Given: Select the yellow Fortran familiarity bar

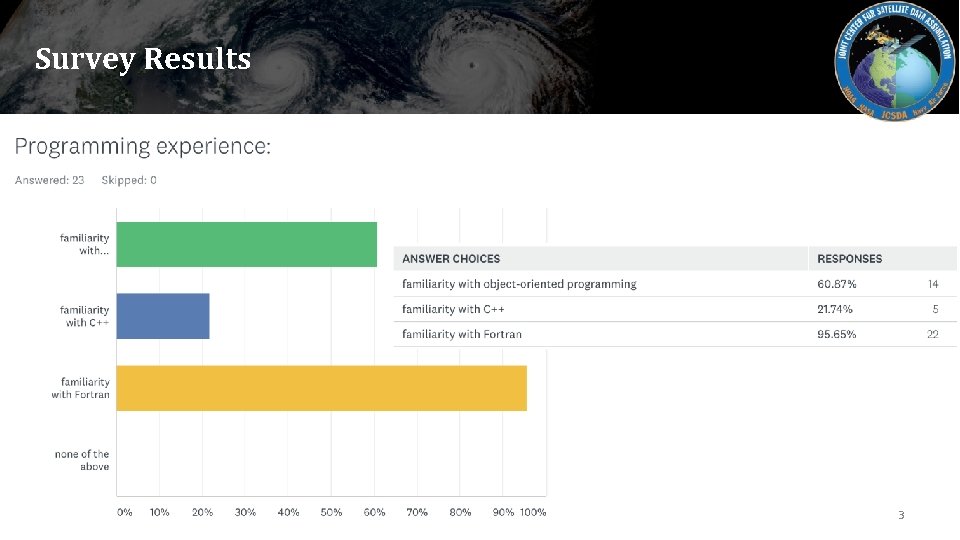Looking at the screenshot, I should coord(321,388).
